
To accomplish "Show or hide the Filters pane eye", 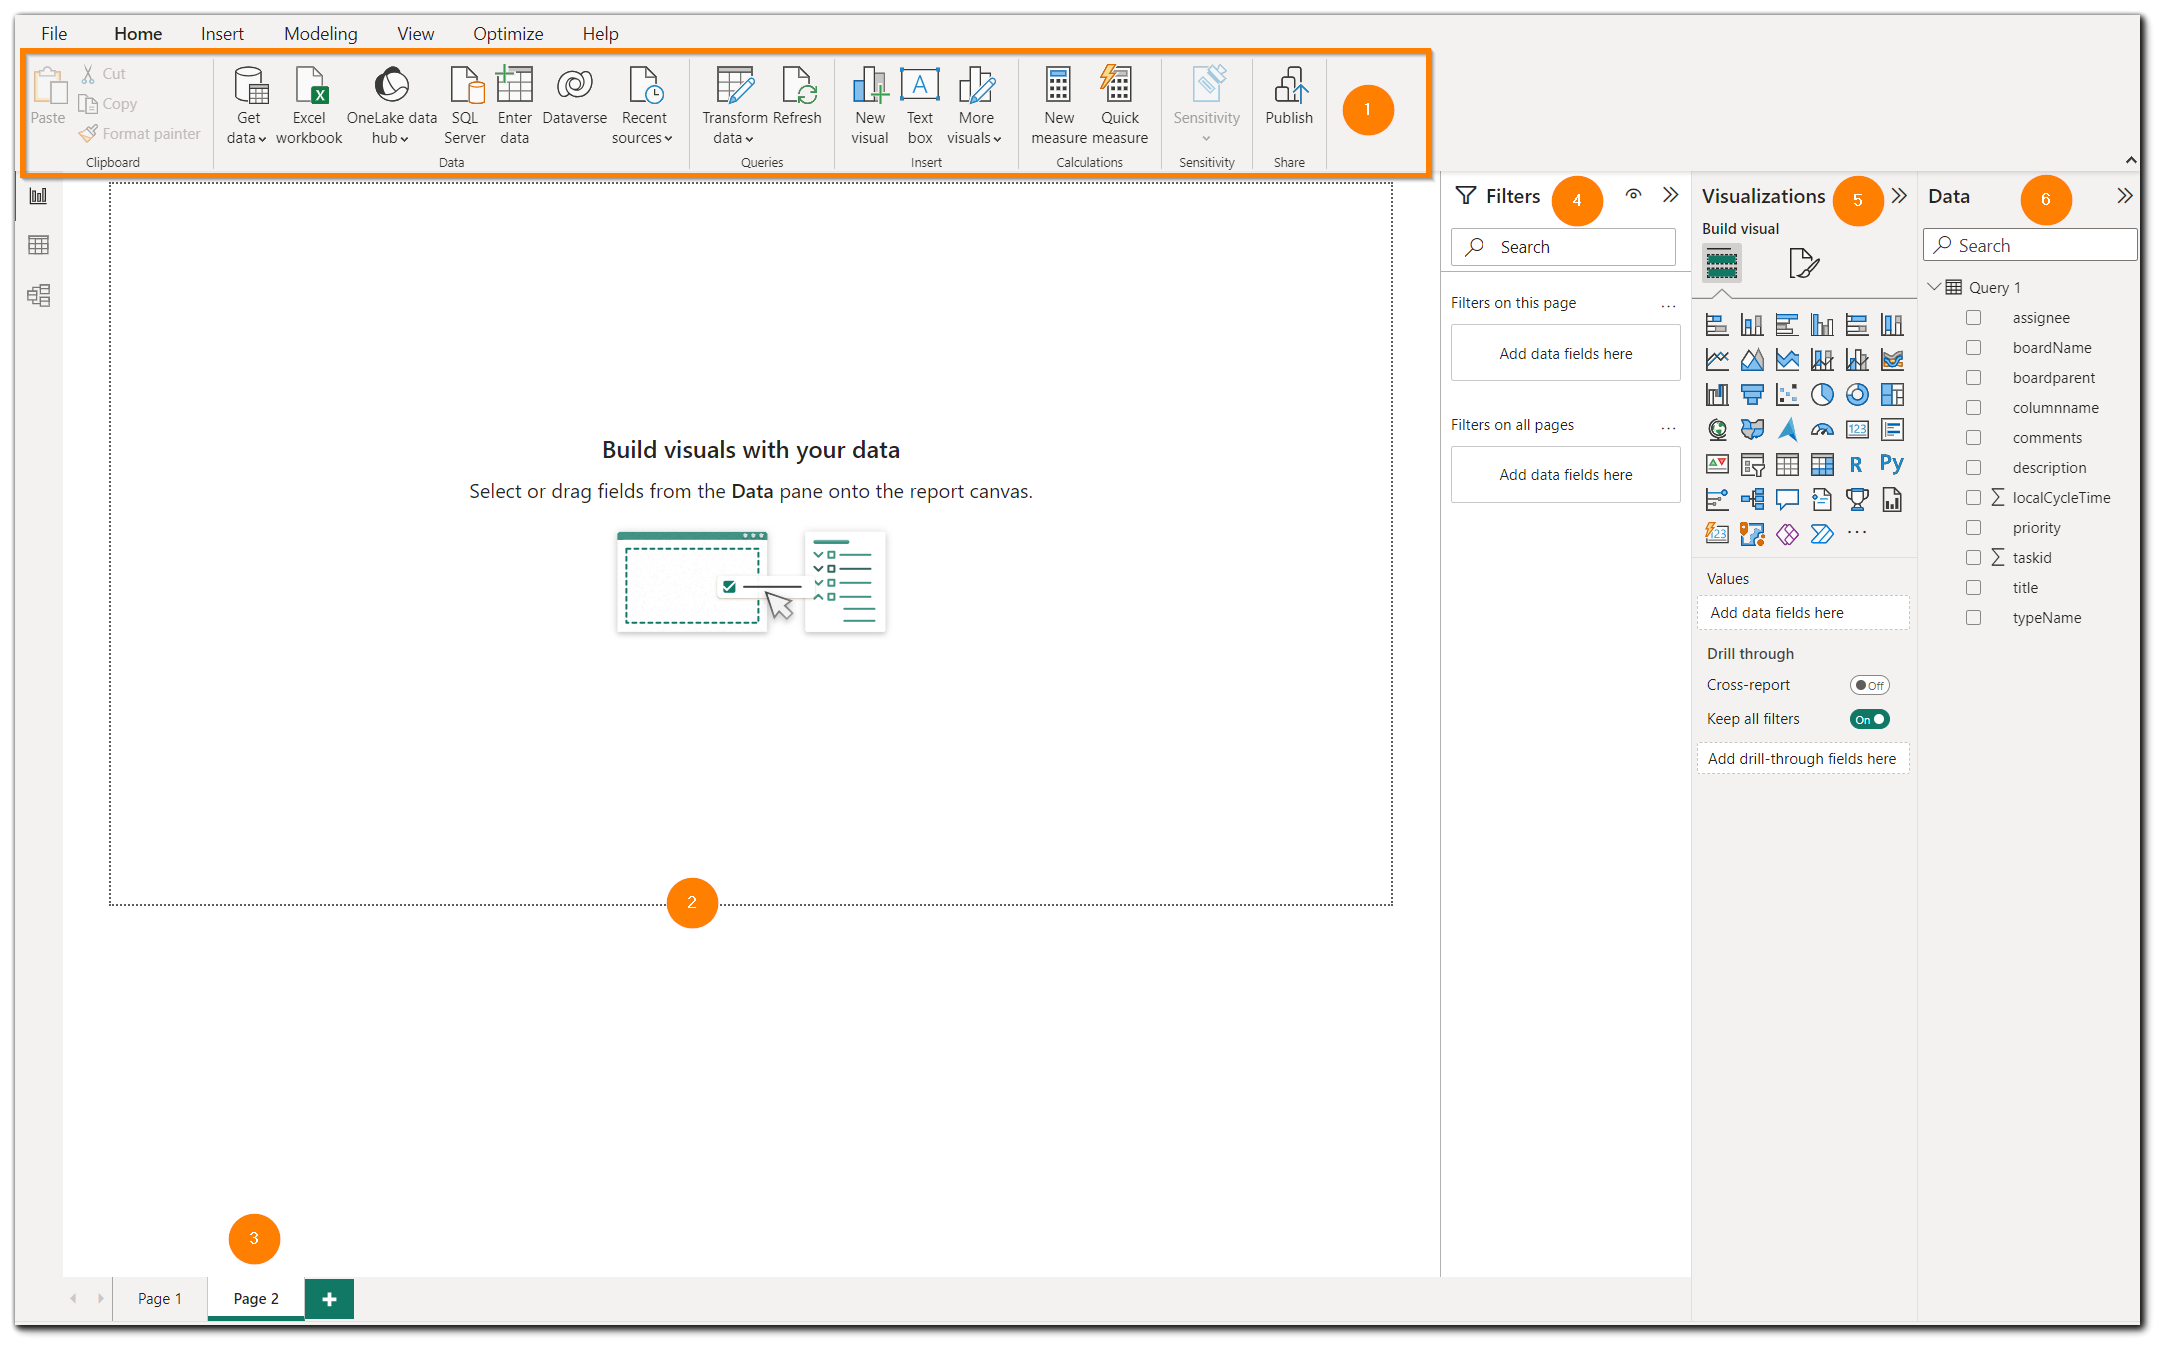I will (x=1633, y=195).
